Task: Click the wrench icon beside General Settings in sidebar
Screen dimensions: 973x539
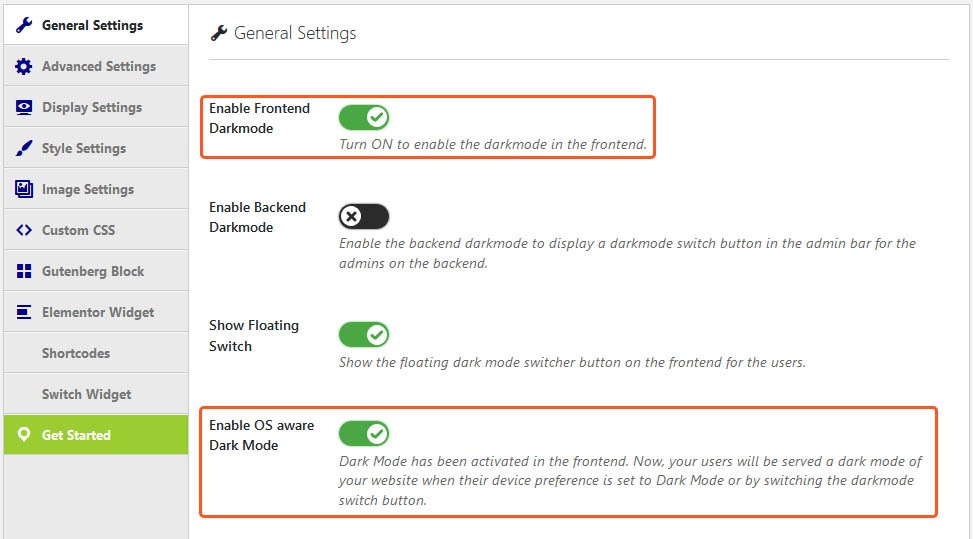Action: click(x=24, y=25)
